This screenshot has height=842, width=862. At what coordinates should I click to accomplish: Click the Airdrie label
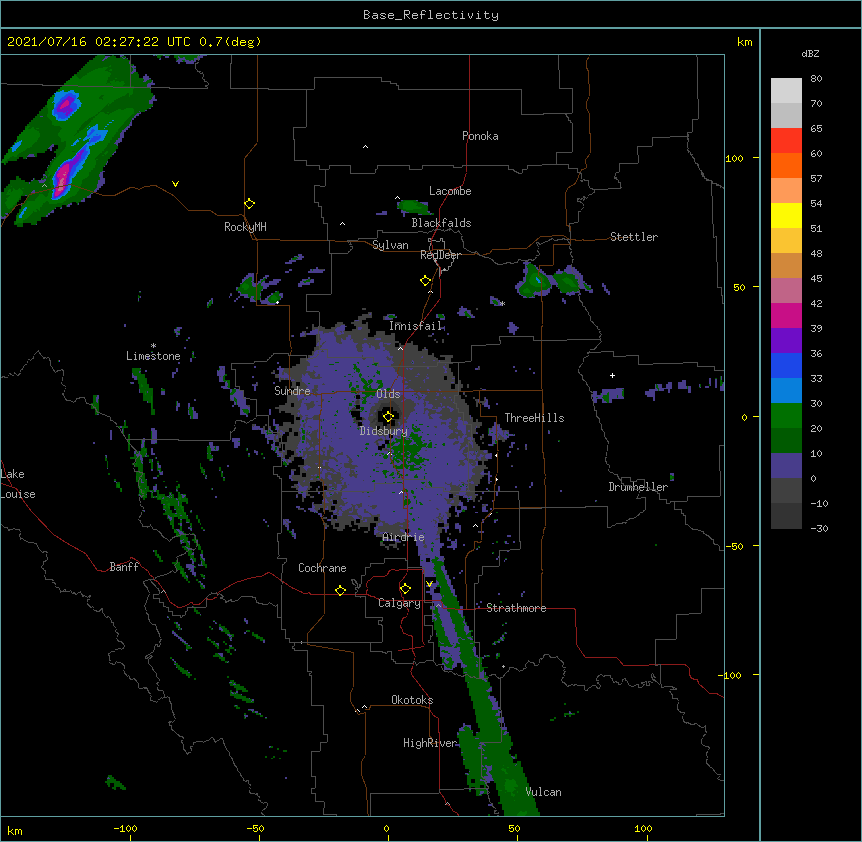click(x=404, y=537)
